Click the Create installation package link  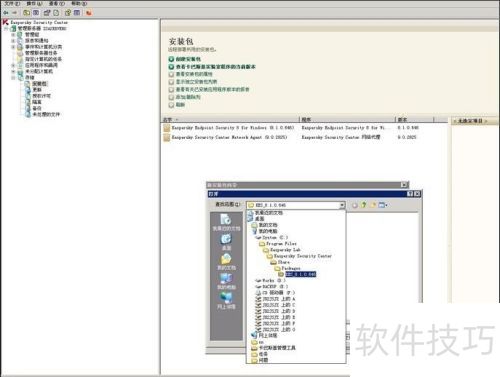(188, 59)
